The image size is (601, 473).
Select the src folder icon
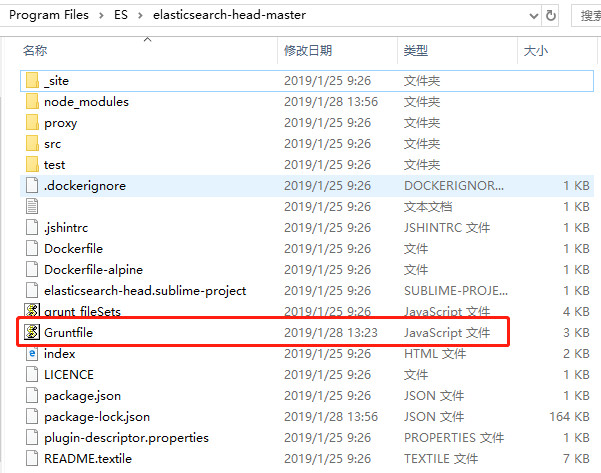click(32, 143)
